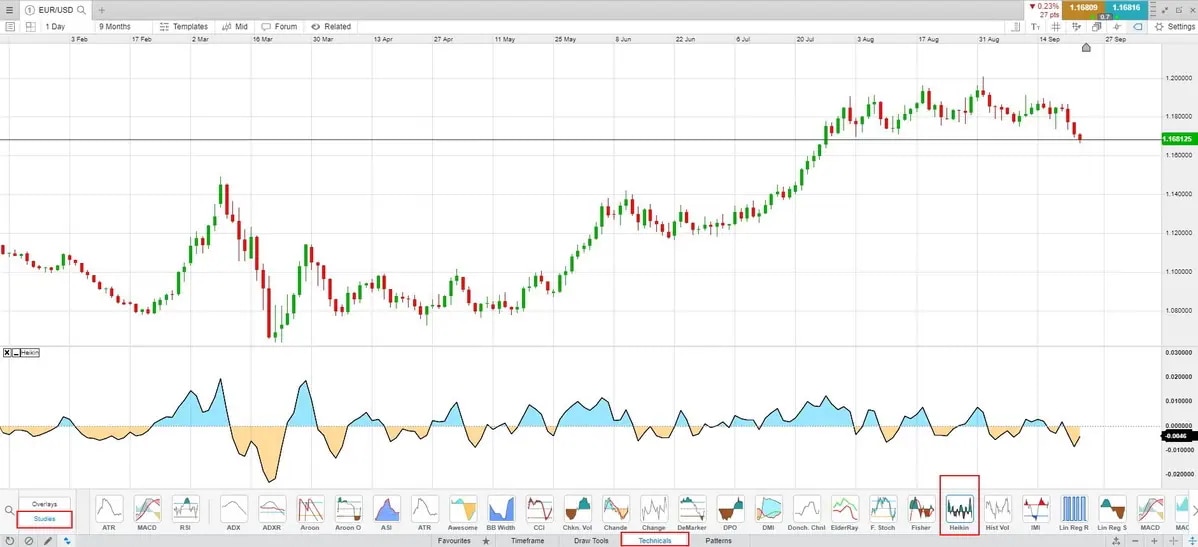Click the pencil draw icon in bottom bar
The width and height of the screenshot is (1198, 547).
pos(47,541)
